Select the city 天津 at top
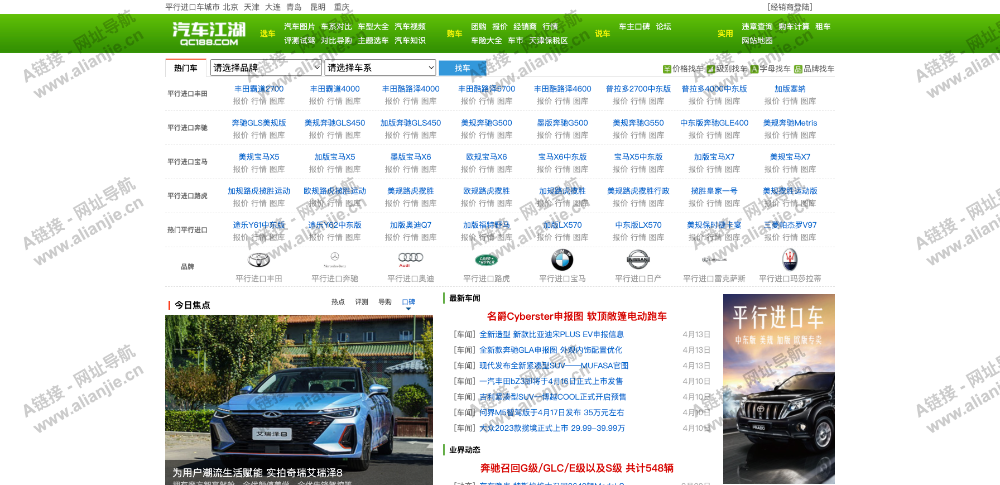The height and width of the screenshot is (485, 1000). (251, 7)
